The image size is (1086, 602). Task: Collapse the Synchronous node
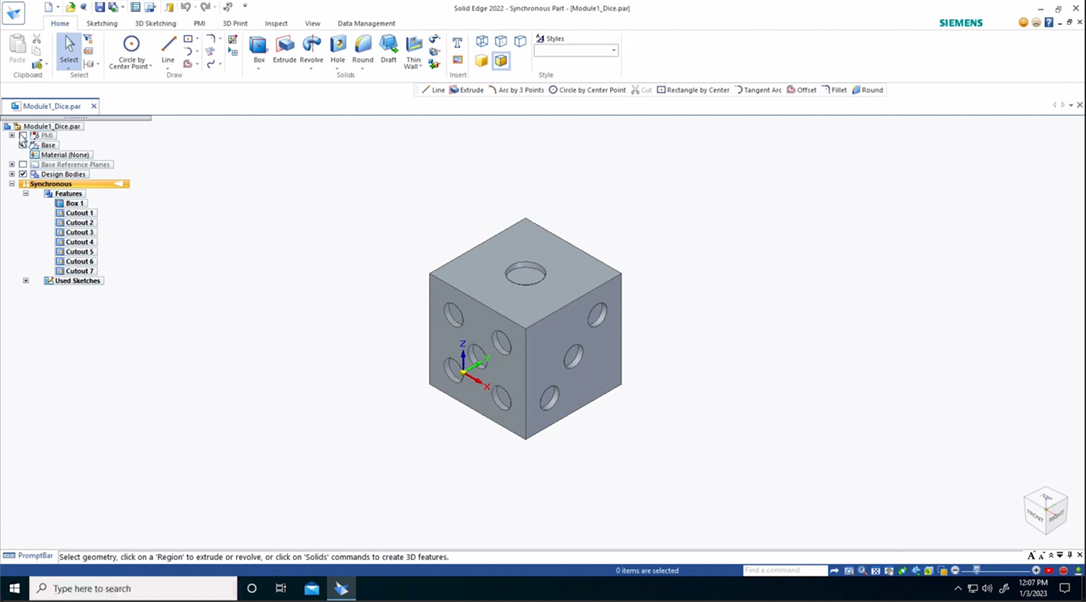[12, 184]
